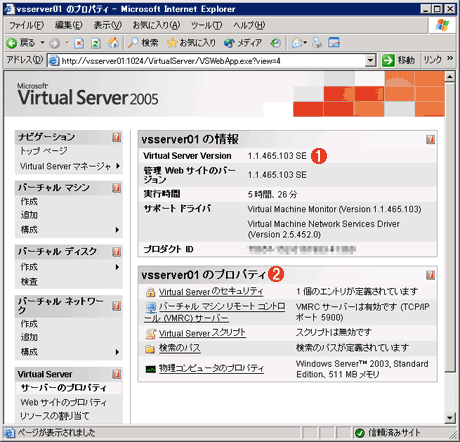Open the バーチャル マシン リモート コントロール (VMRC) サーバー link

tap(215, 312)
